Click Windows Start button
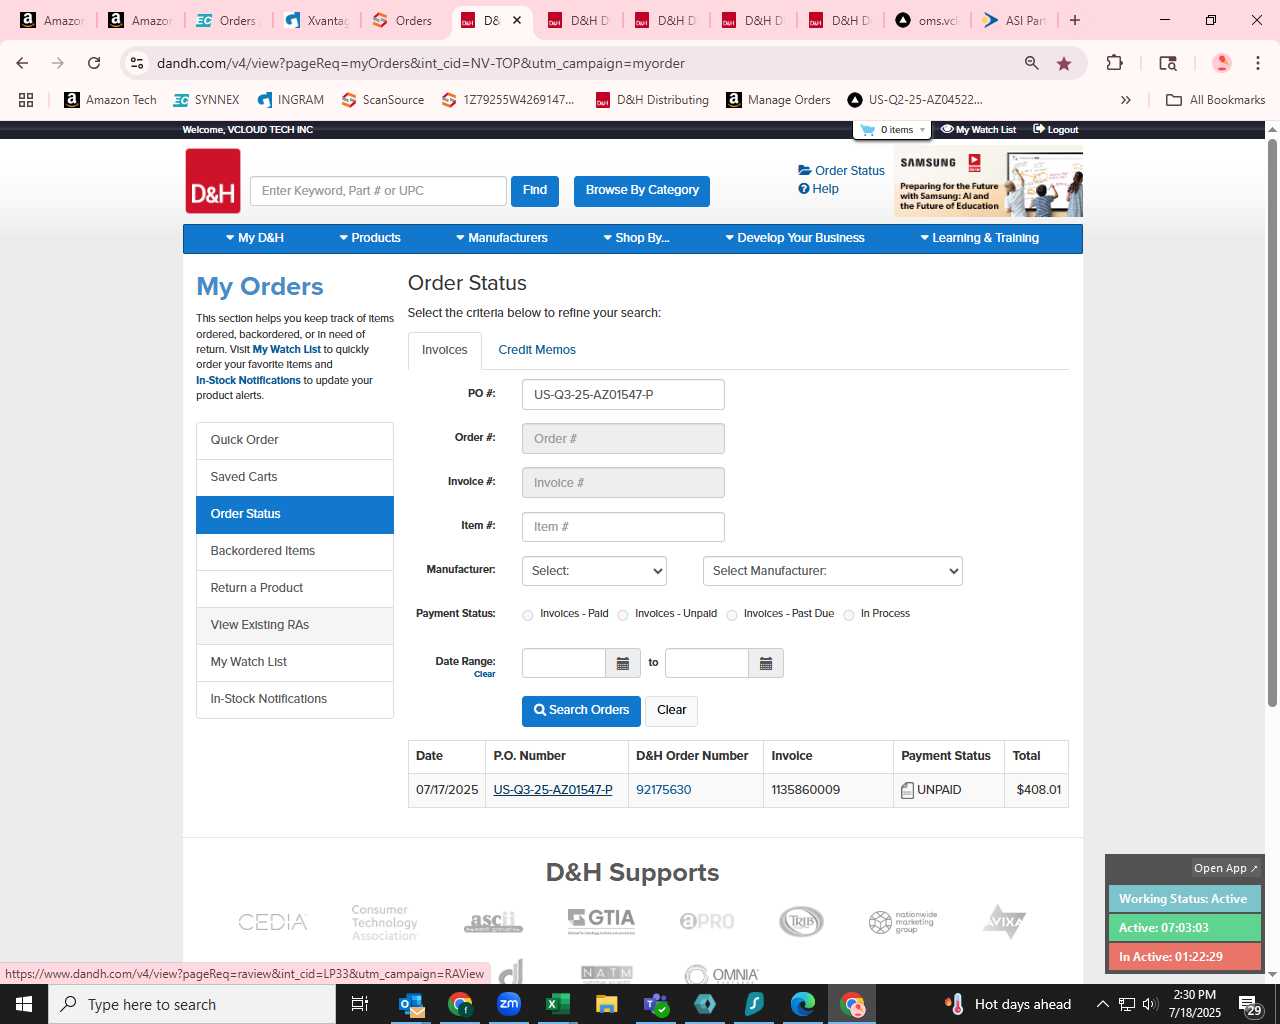 coord(24,1004)
